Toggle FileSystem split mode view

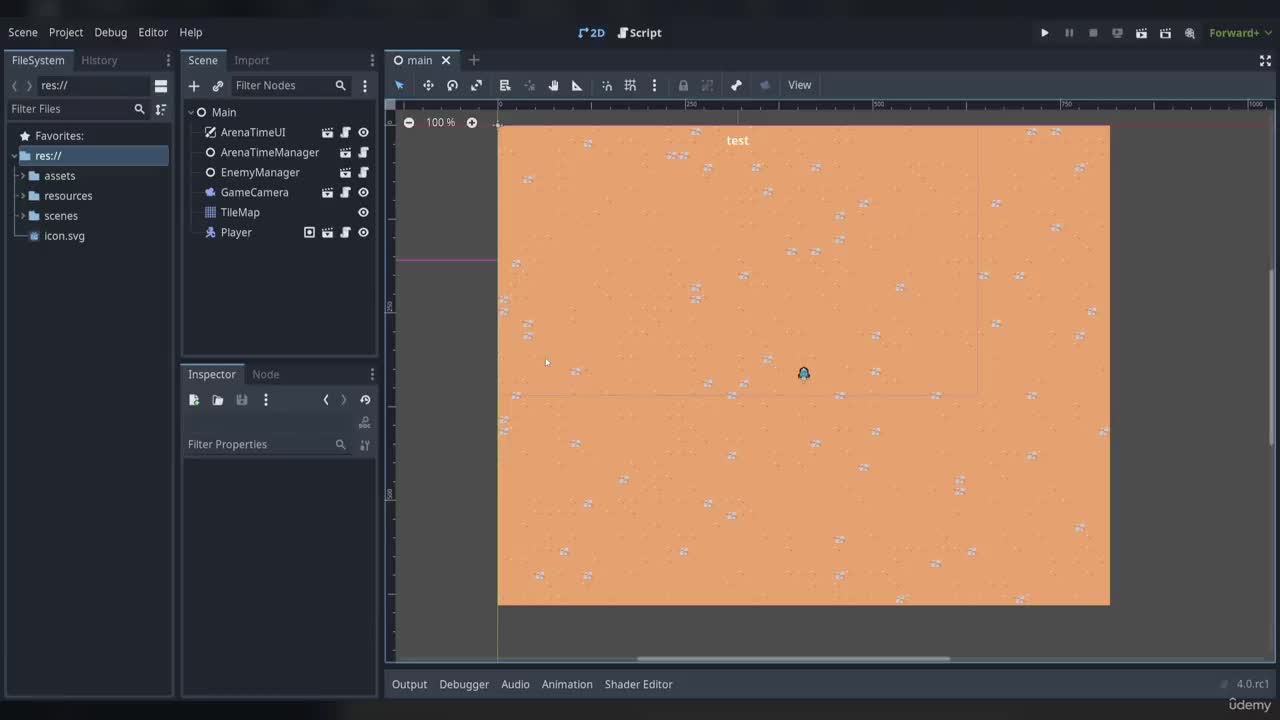[160, 86]
